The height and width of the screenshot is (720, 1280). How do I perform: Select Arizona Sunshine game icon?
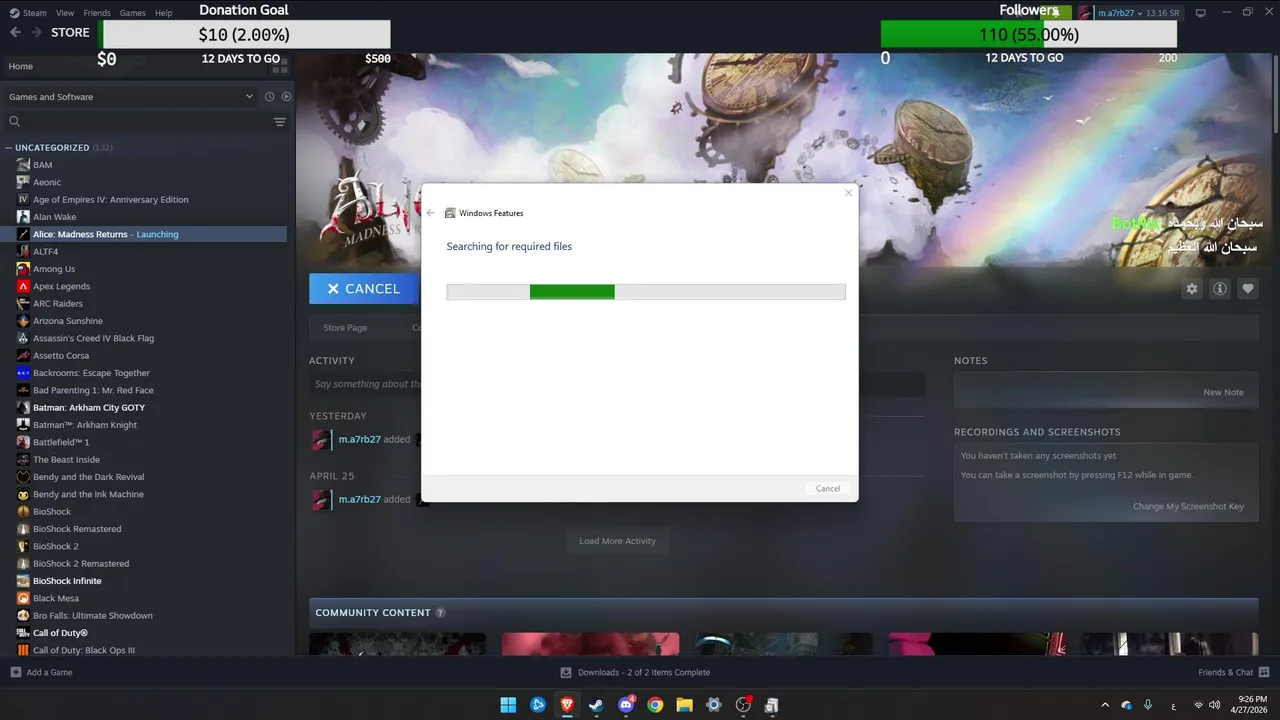(23, 321)
